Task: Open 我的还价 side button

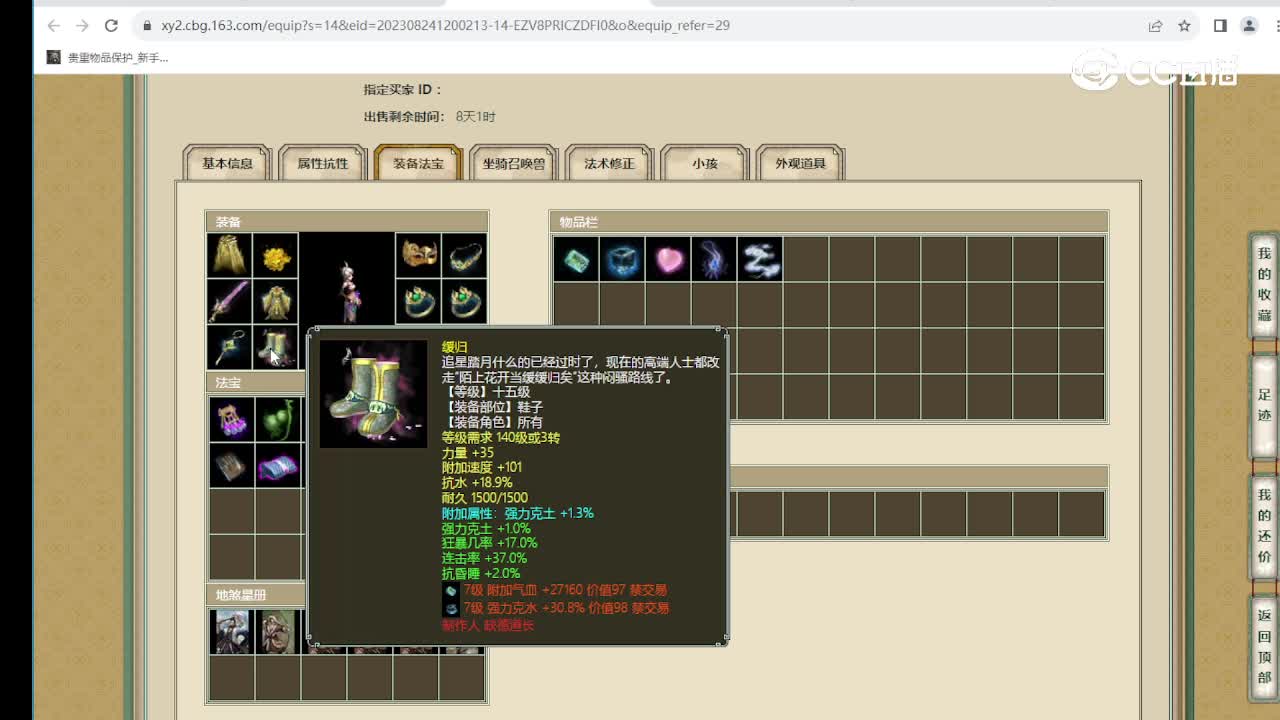Action: [x=1264, y=527]
